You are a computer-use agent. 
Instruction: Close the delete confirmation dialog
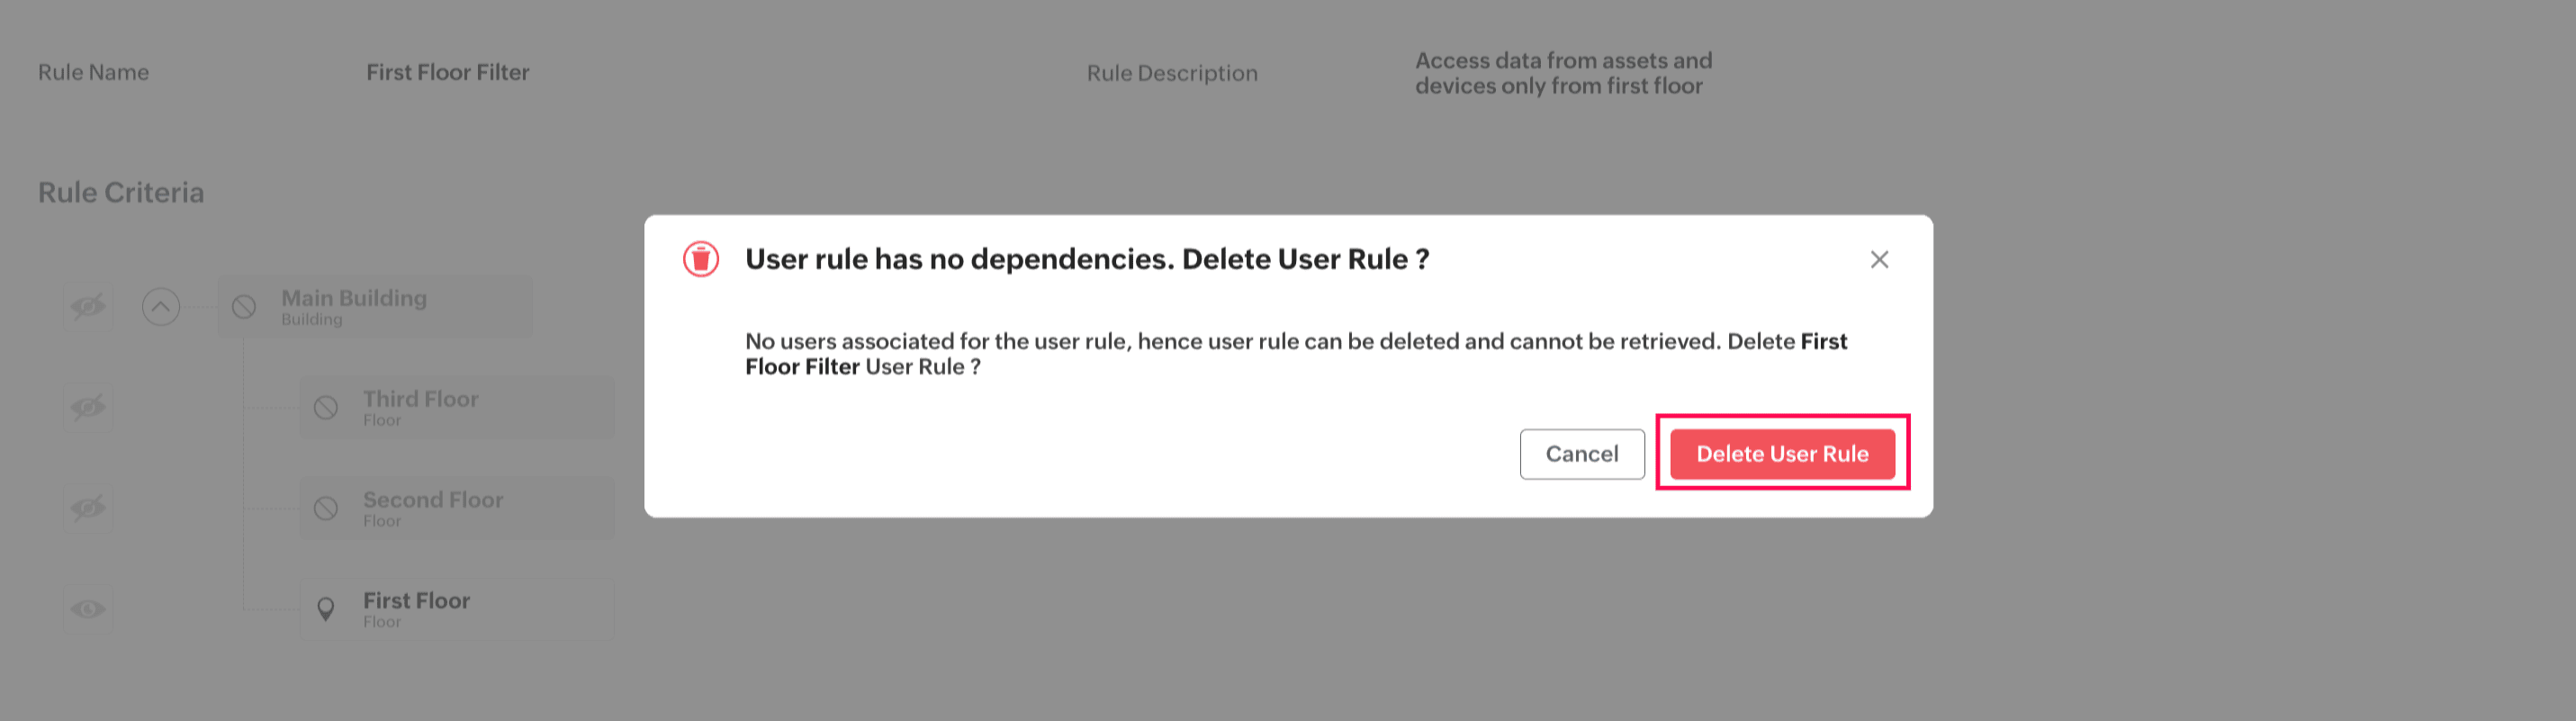[x=1879, y=260]
